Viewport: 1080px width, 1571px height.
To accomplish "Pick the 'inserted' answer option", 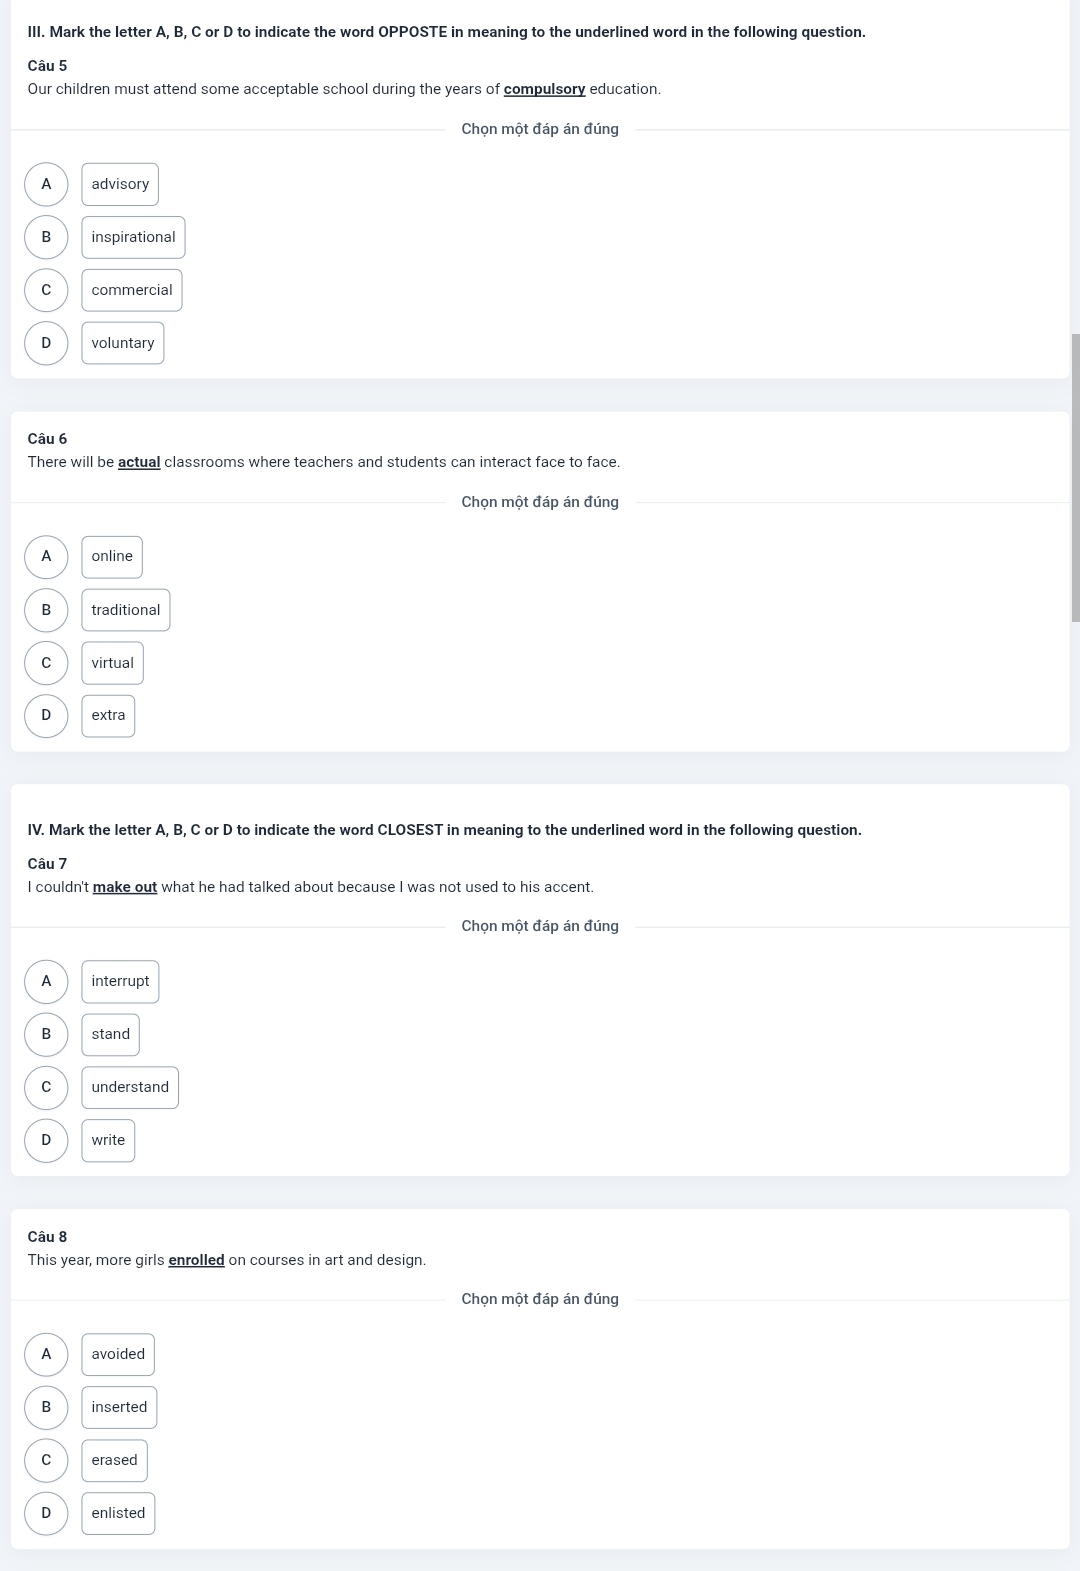I will pos(119,1407).
